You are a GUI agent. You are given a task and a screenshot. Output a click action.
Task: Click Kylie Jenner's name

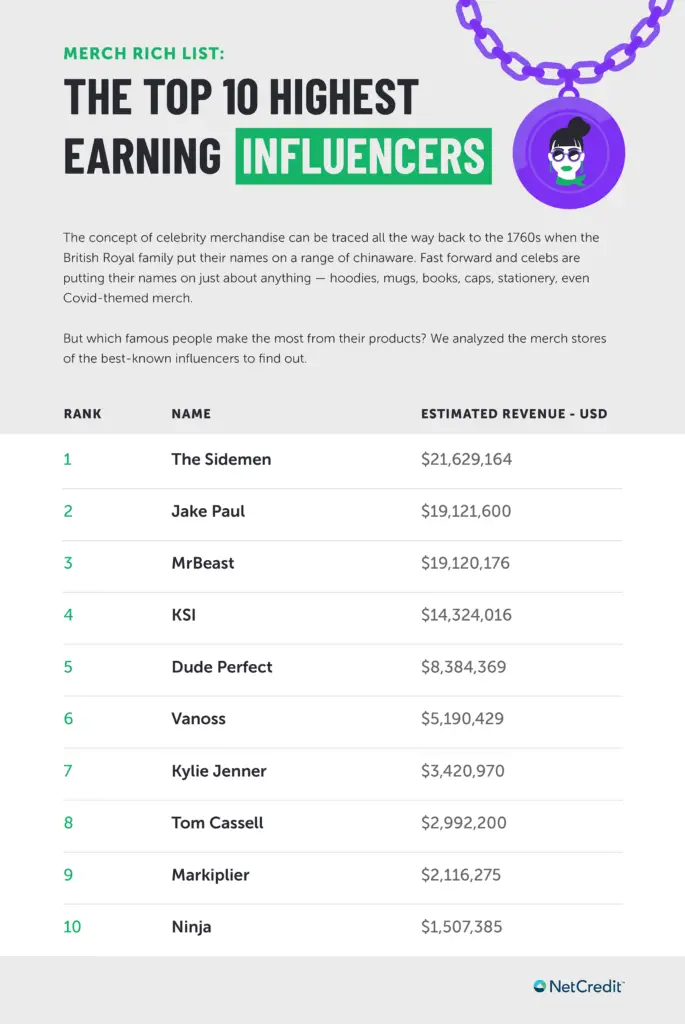coord(219,771)
